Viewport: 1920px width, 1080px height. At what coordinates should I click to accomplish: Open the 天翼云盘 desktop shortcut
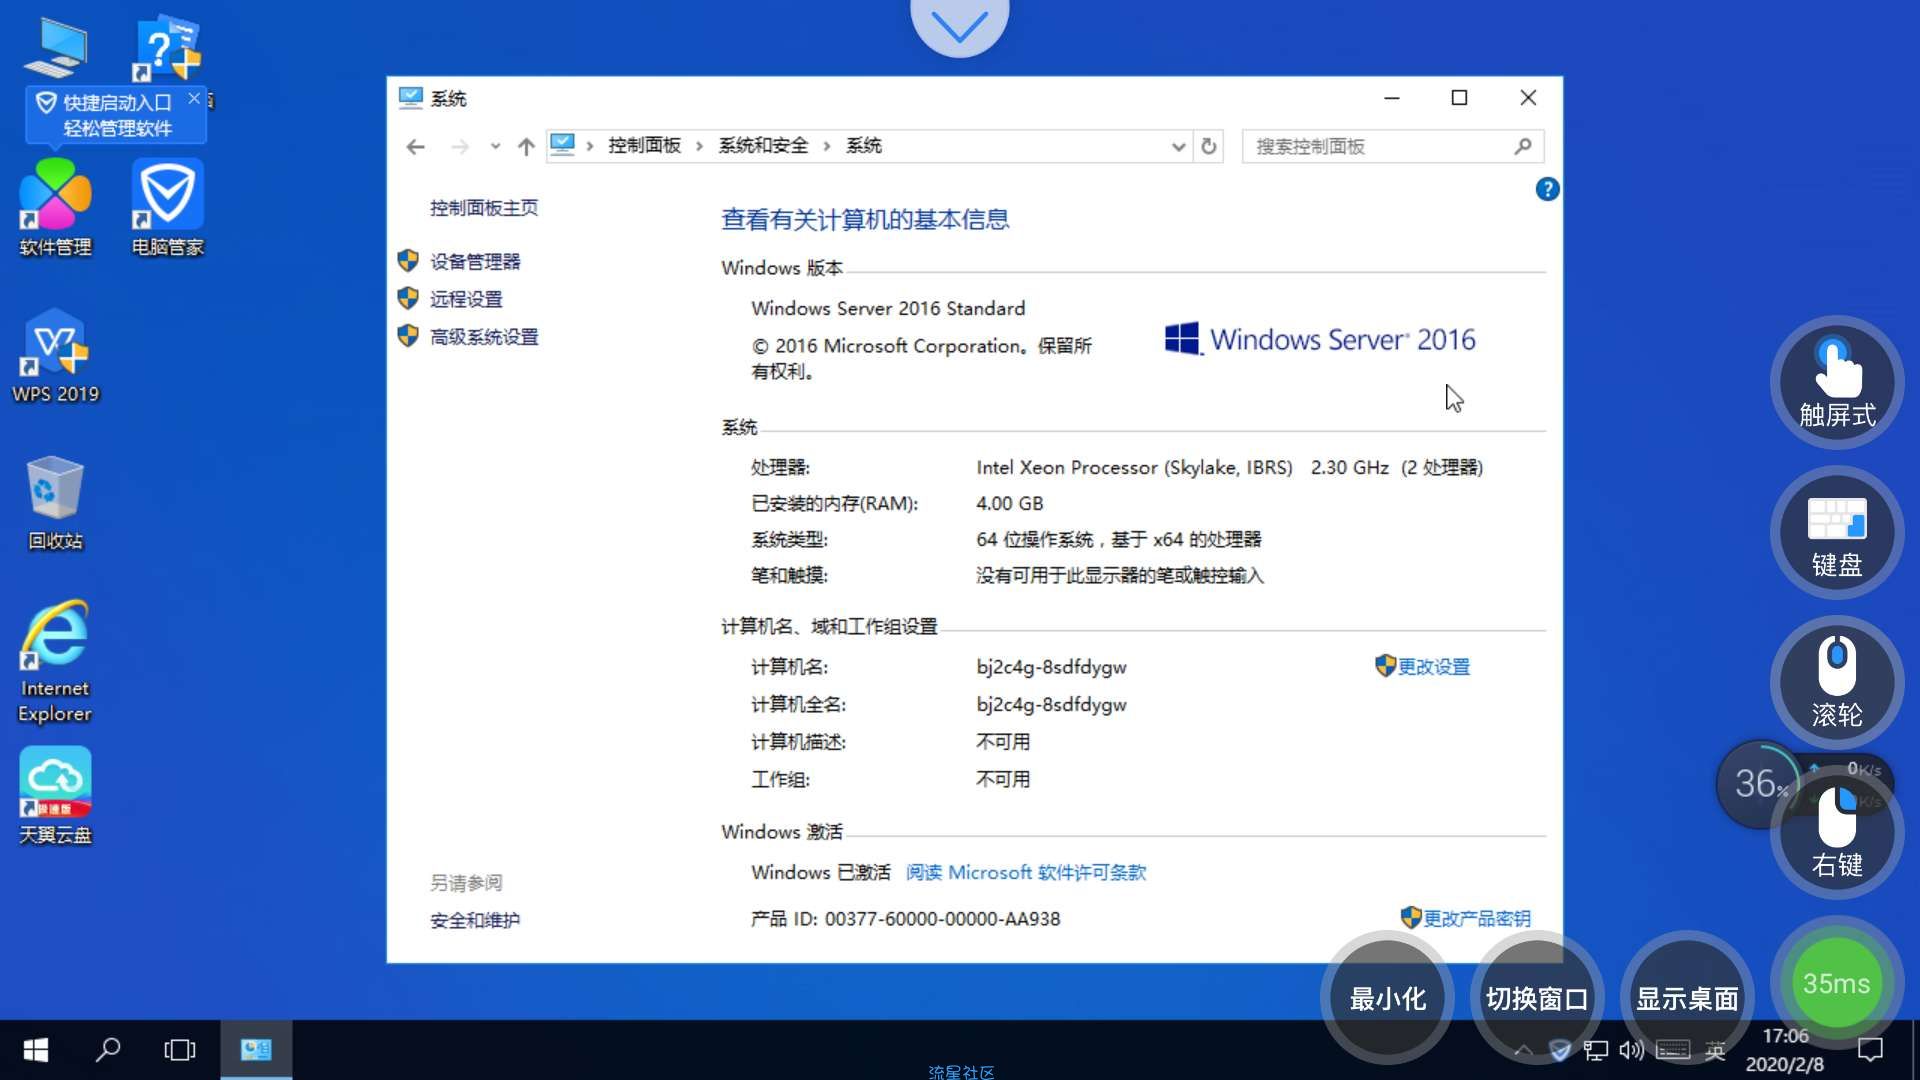[55, 796]
